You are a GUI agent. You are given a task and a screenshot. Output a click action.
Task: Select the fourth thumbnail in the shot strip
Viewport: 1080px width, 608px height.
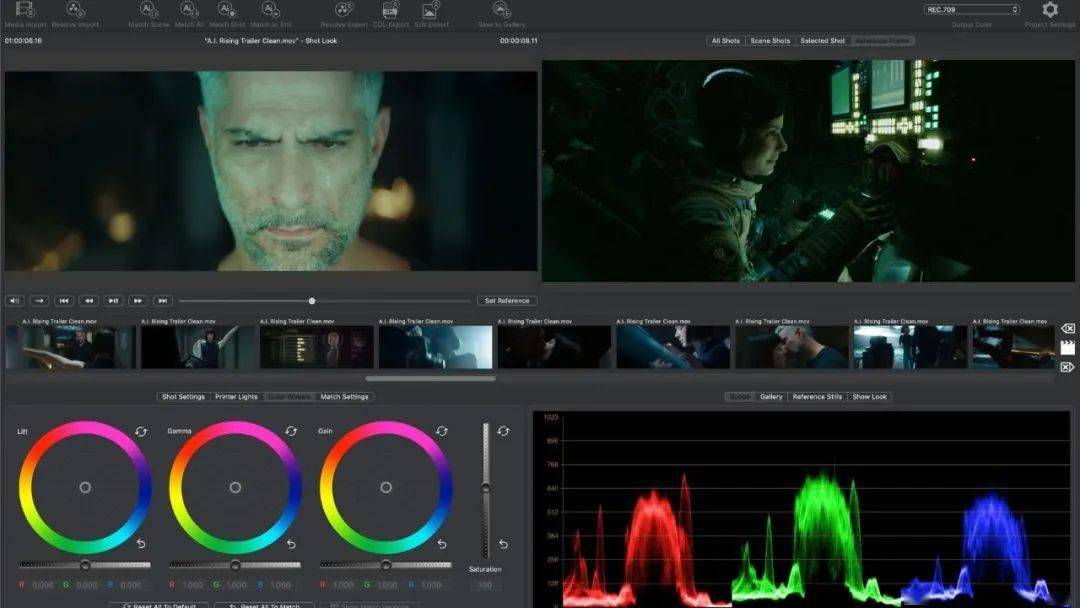coord(435,347)
